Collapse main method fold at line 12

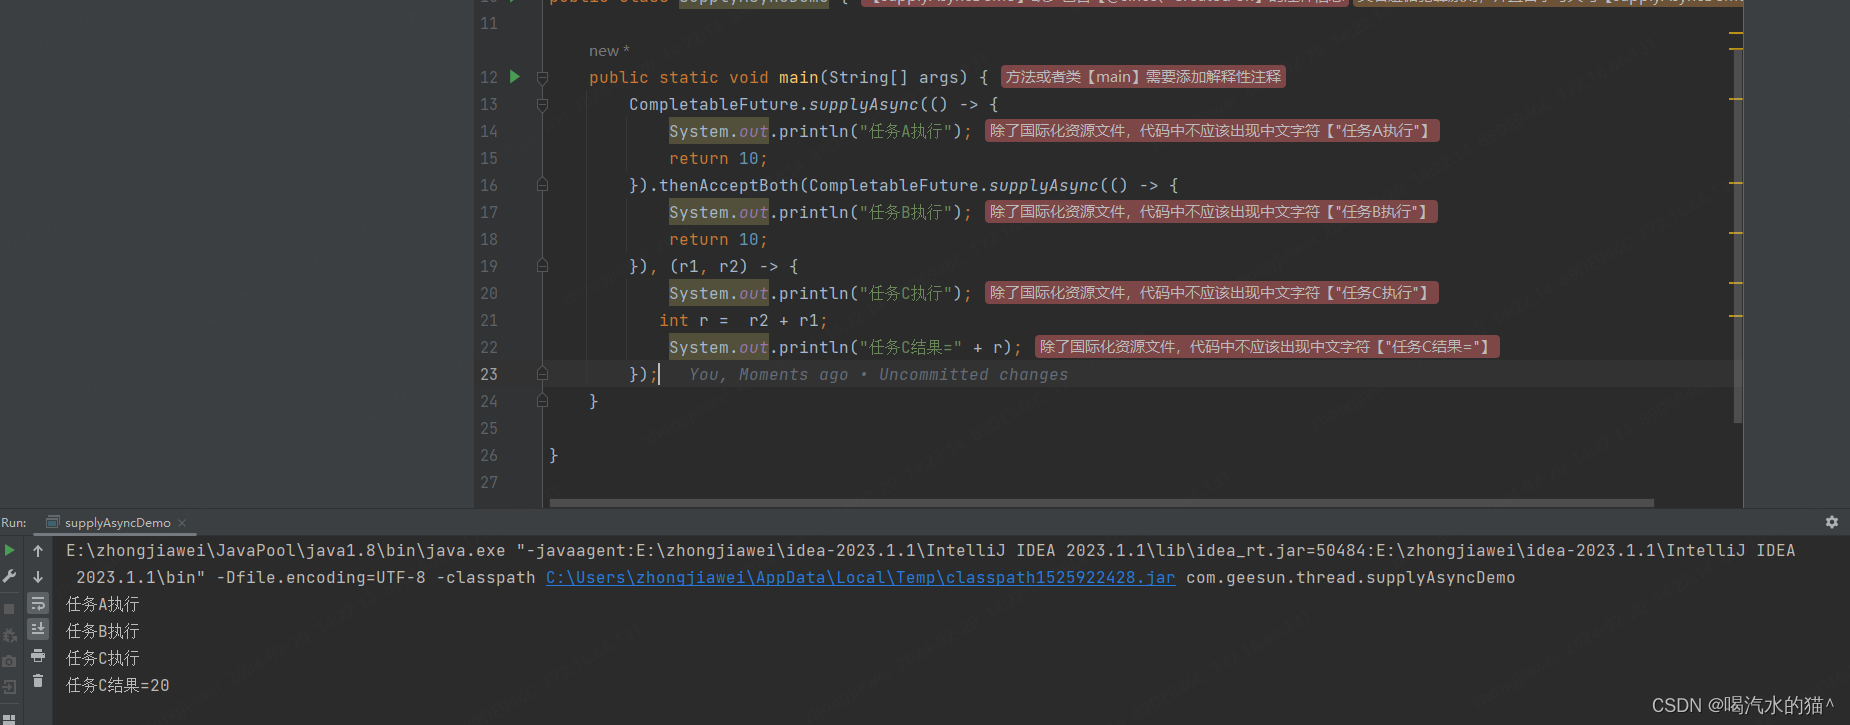(542, 77)
